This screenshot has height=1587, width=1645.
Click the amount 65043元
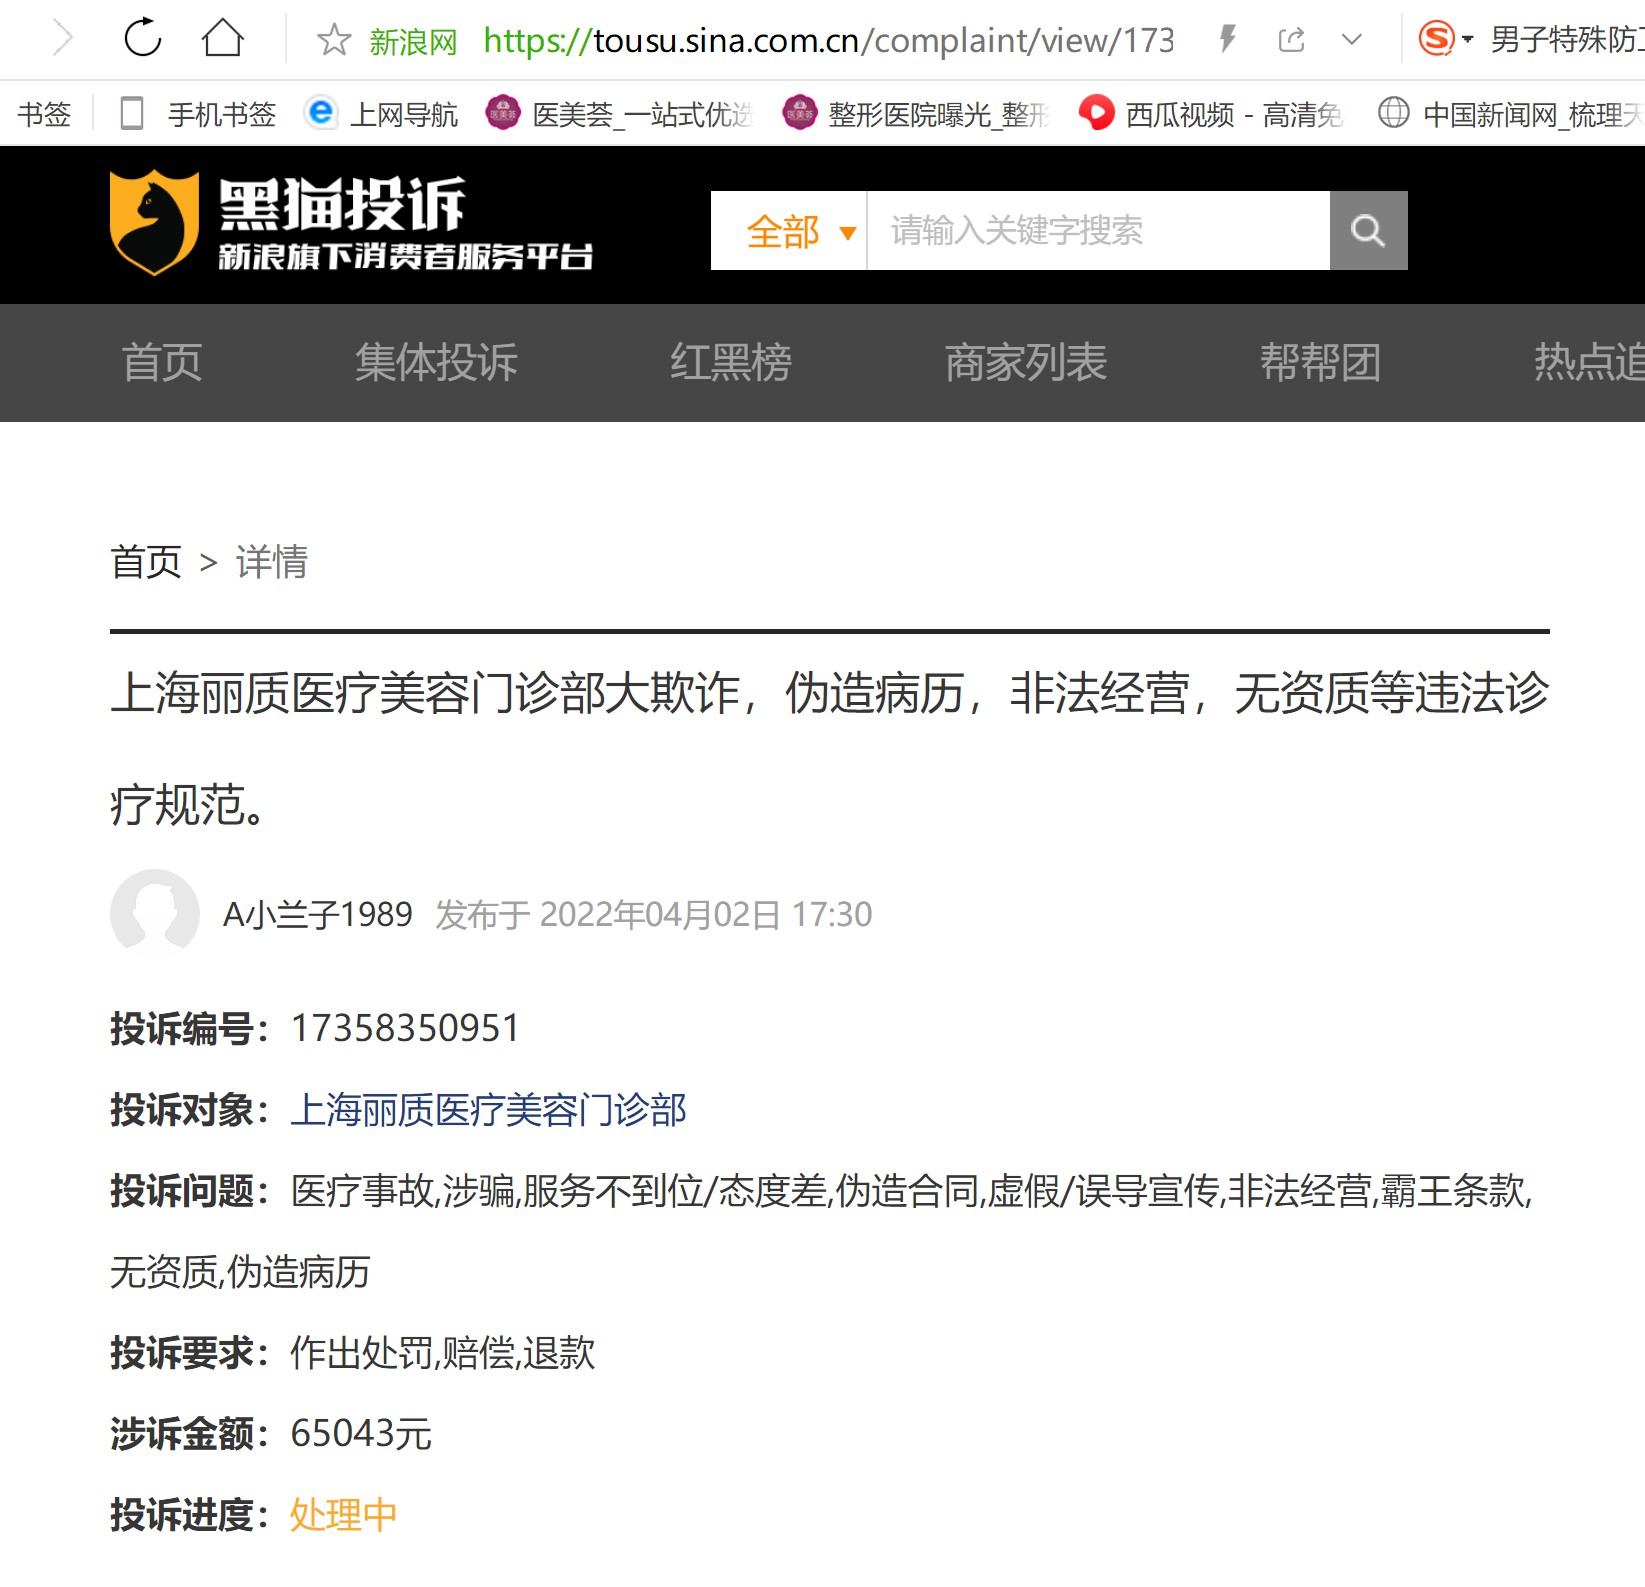point(361,1434)
